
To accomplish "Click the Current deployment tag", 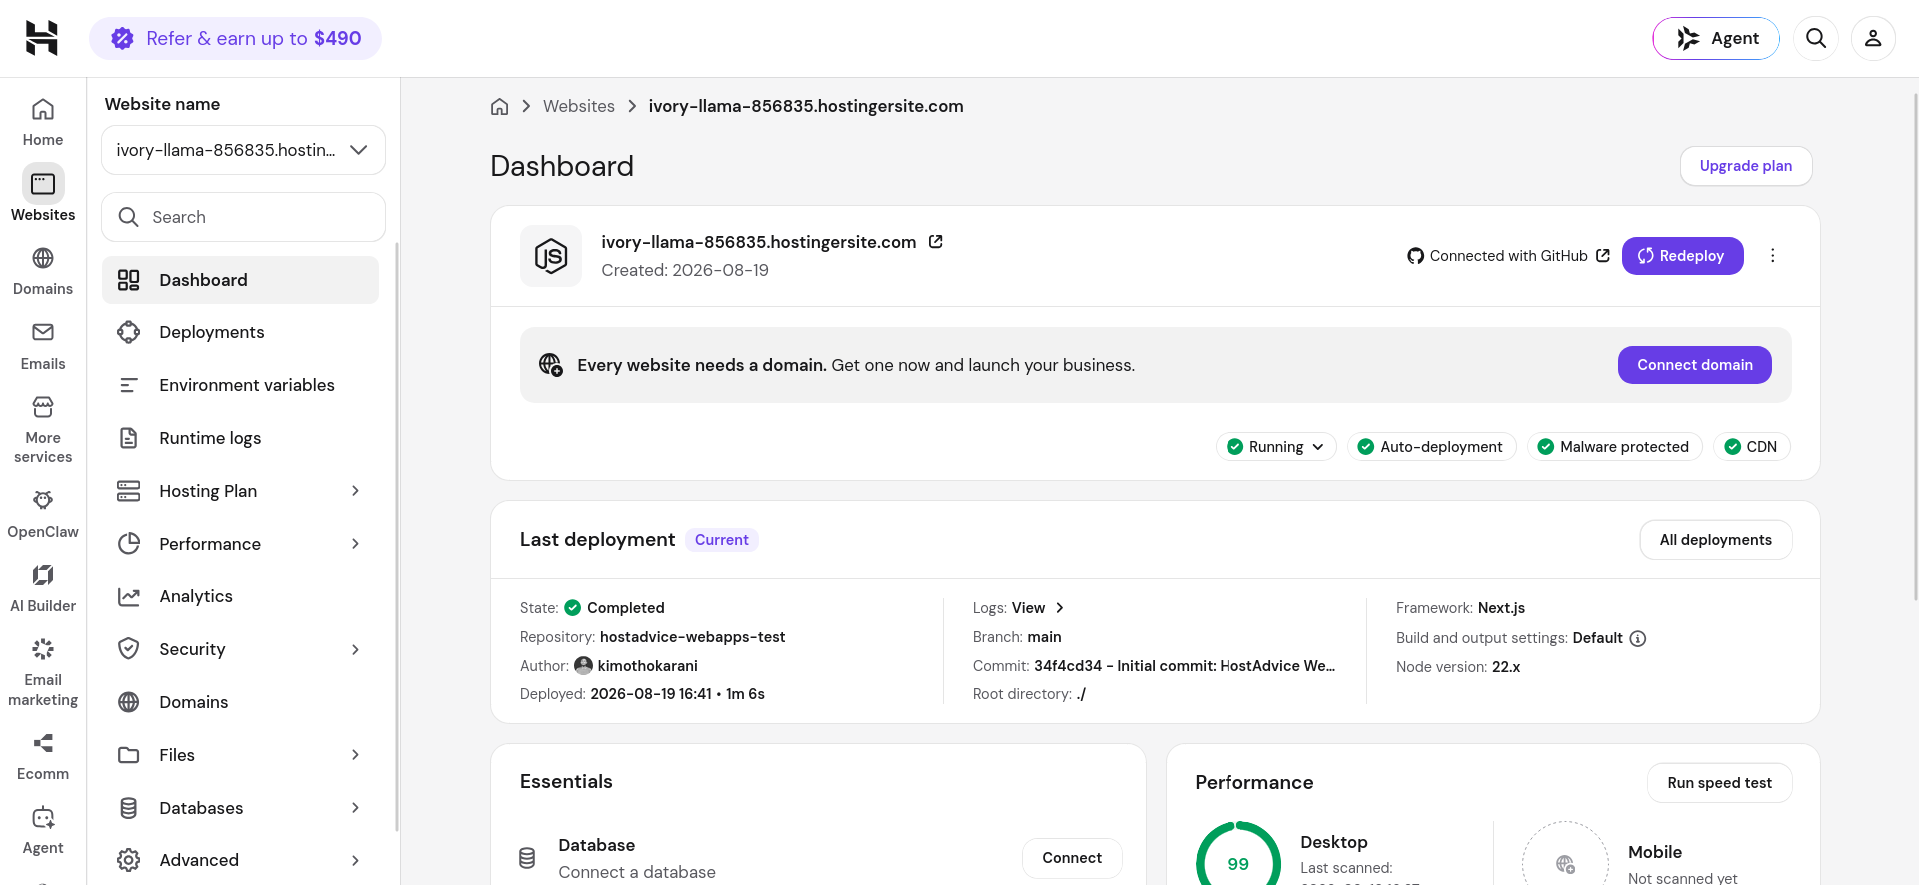I will tap(721, 540).
